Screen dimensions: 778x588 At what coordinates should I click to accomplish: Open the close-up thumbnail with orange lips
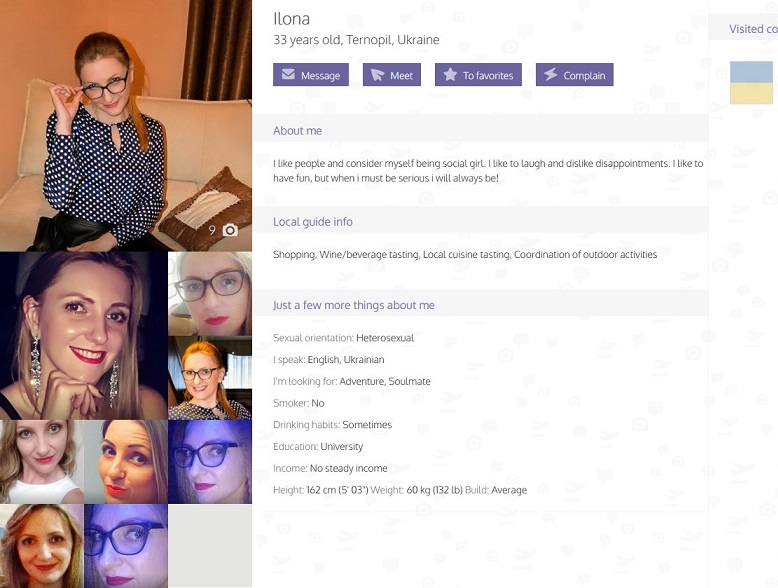pyautogui.click(x=126, y=462)
